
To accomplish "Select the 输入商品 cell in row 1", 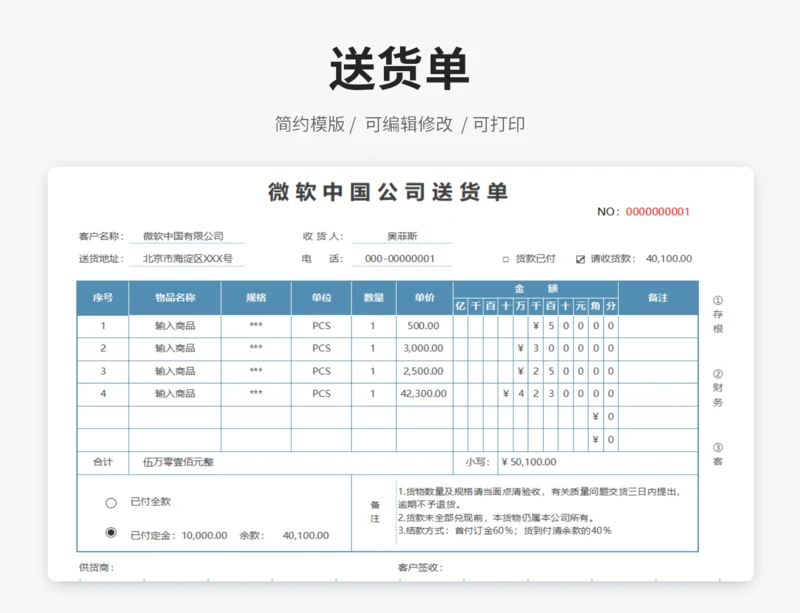I will pyautogui.click(x=175, y=326).
